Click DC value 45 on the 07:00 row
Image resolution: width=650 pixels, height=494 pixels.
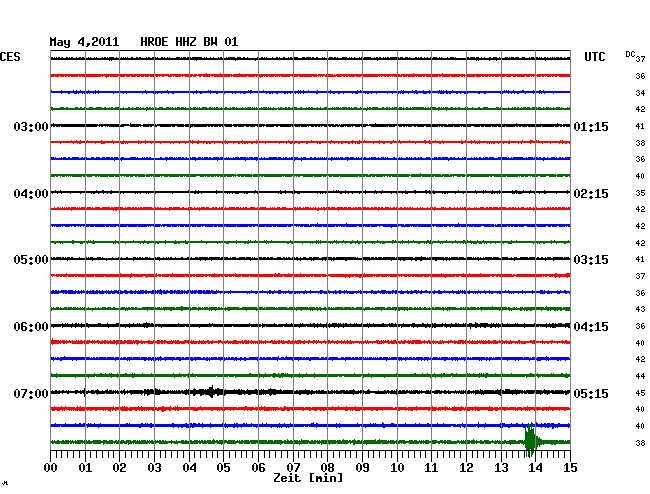click(640, 393)
